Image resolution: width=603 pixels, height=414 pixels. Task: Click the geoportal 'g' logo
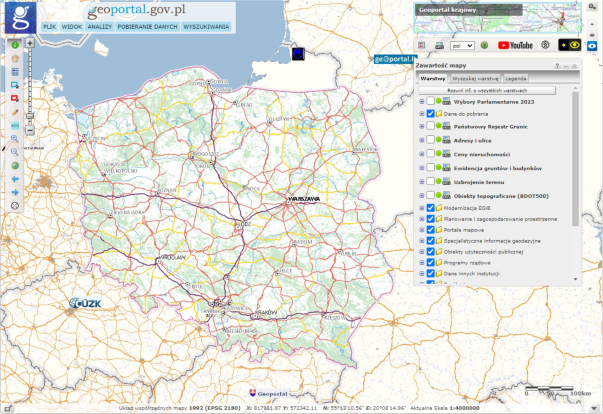click(x=19, y=19)
